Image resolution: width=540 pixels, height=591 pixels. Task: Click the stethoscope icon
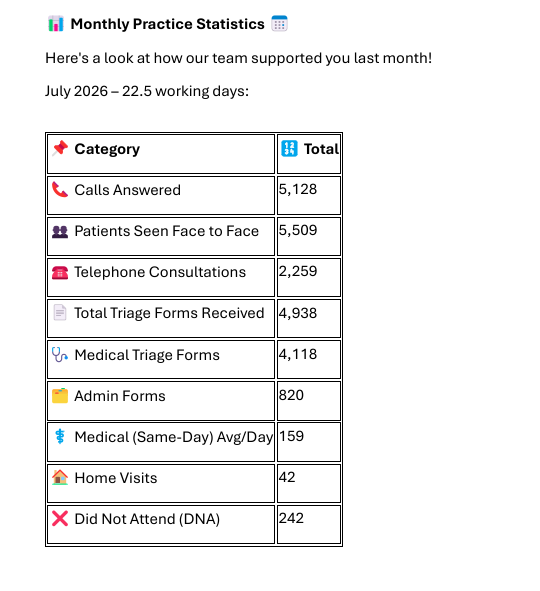tap(60, 355)
